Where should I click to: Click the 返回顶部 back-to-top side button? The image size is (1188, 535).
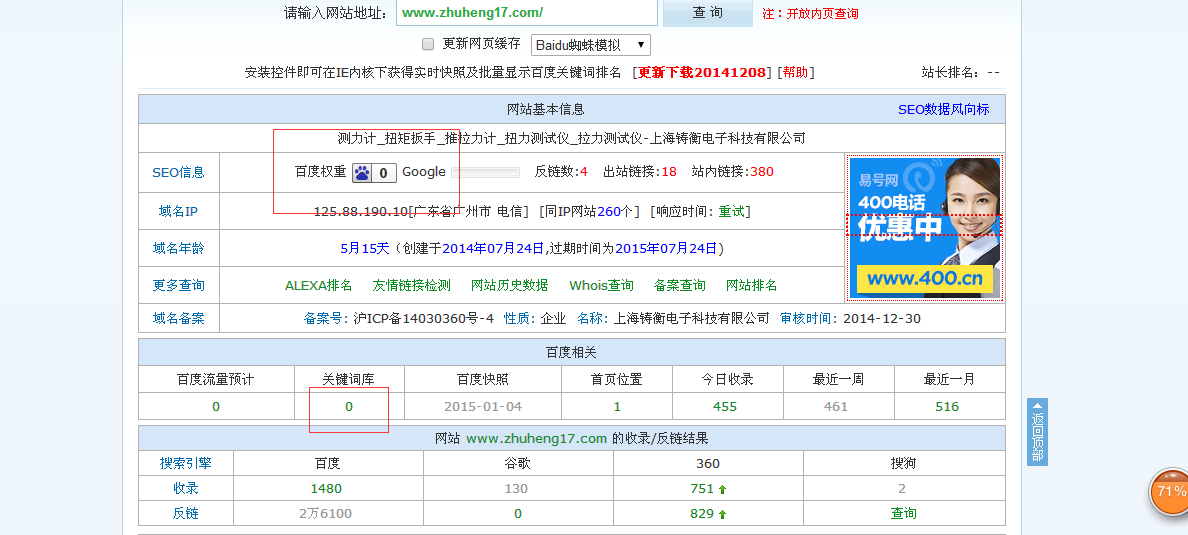pos(1037,432)
